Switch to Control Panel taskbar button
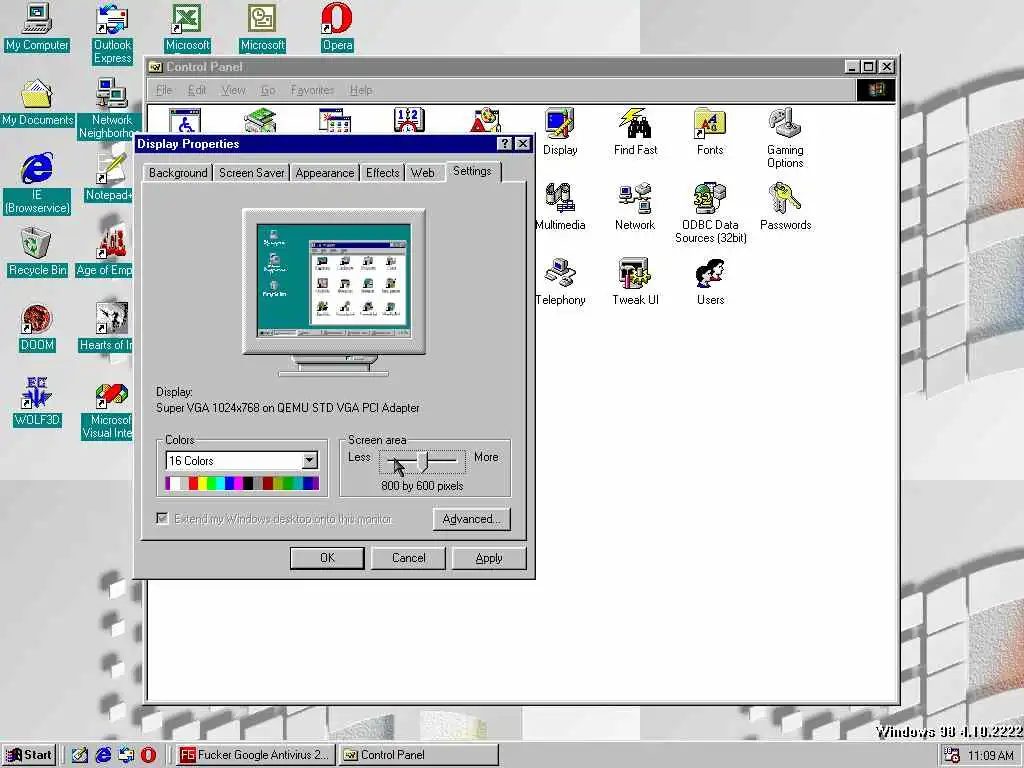 419,755
